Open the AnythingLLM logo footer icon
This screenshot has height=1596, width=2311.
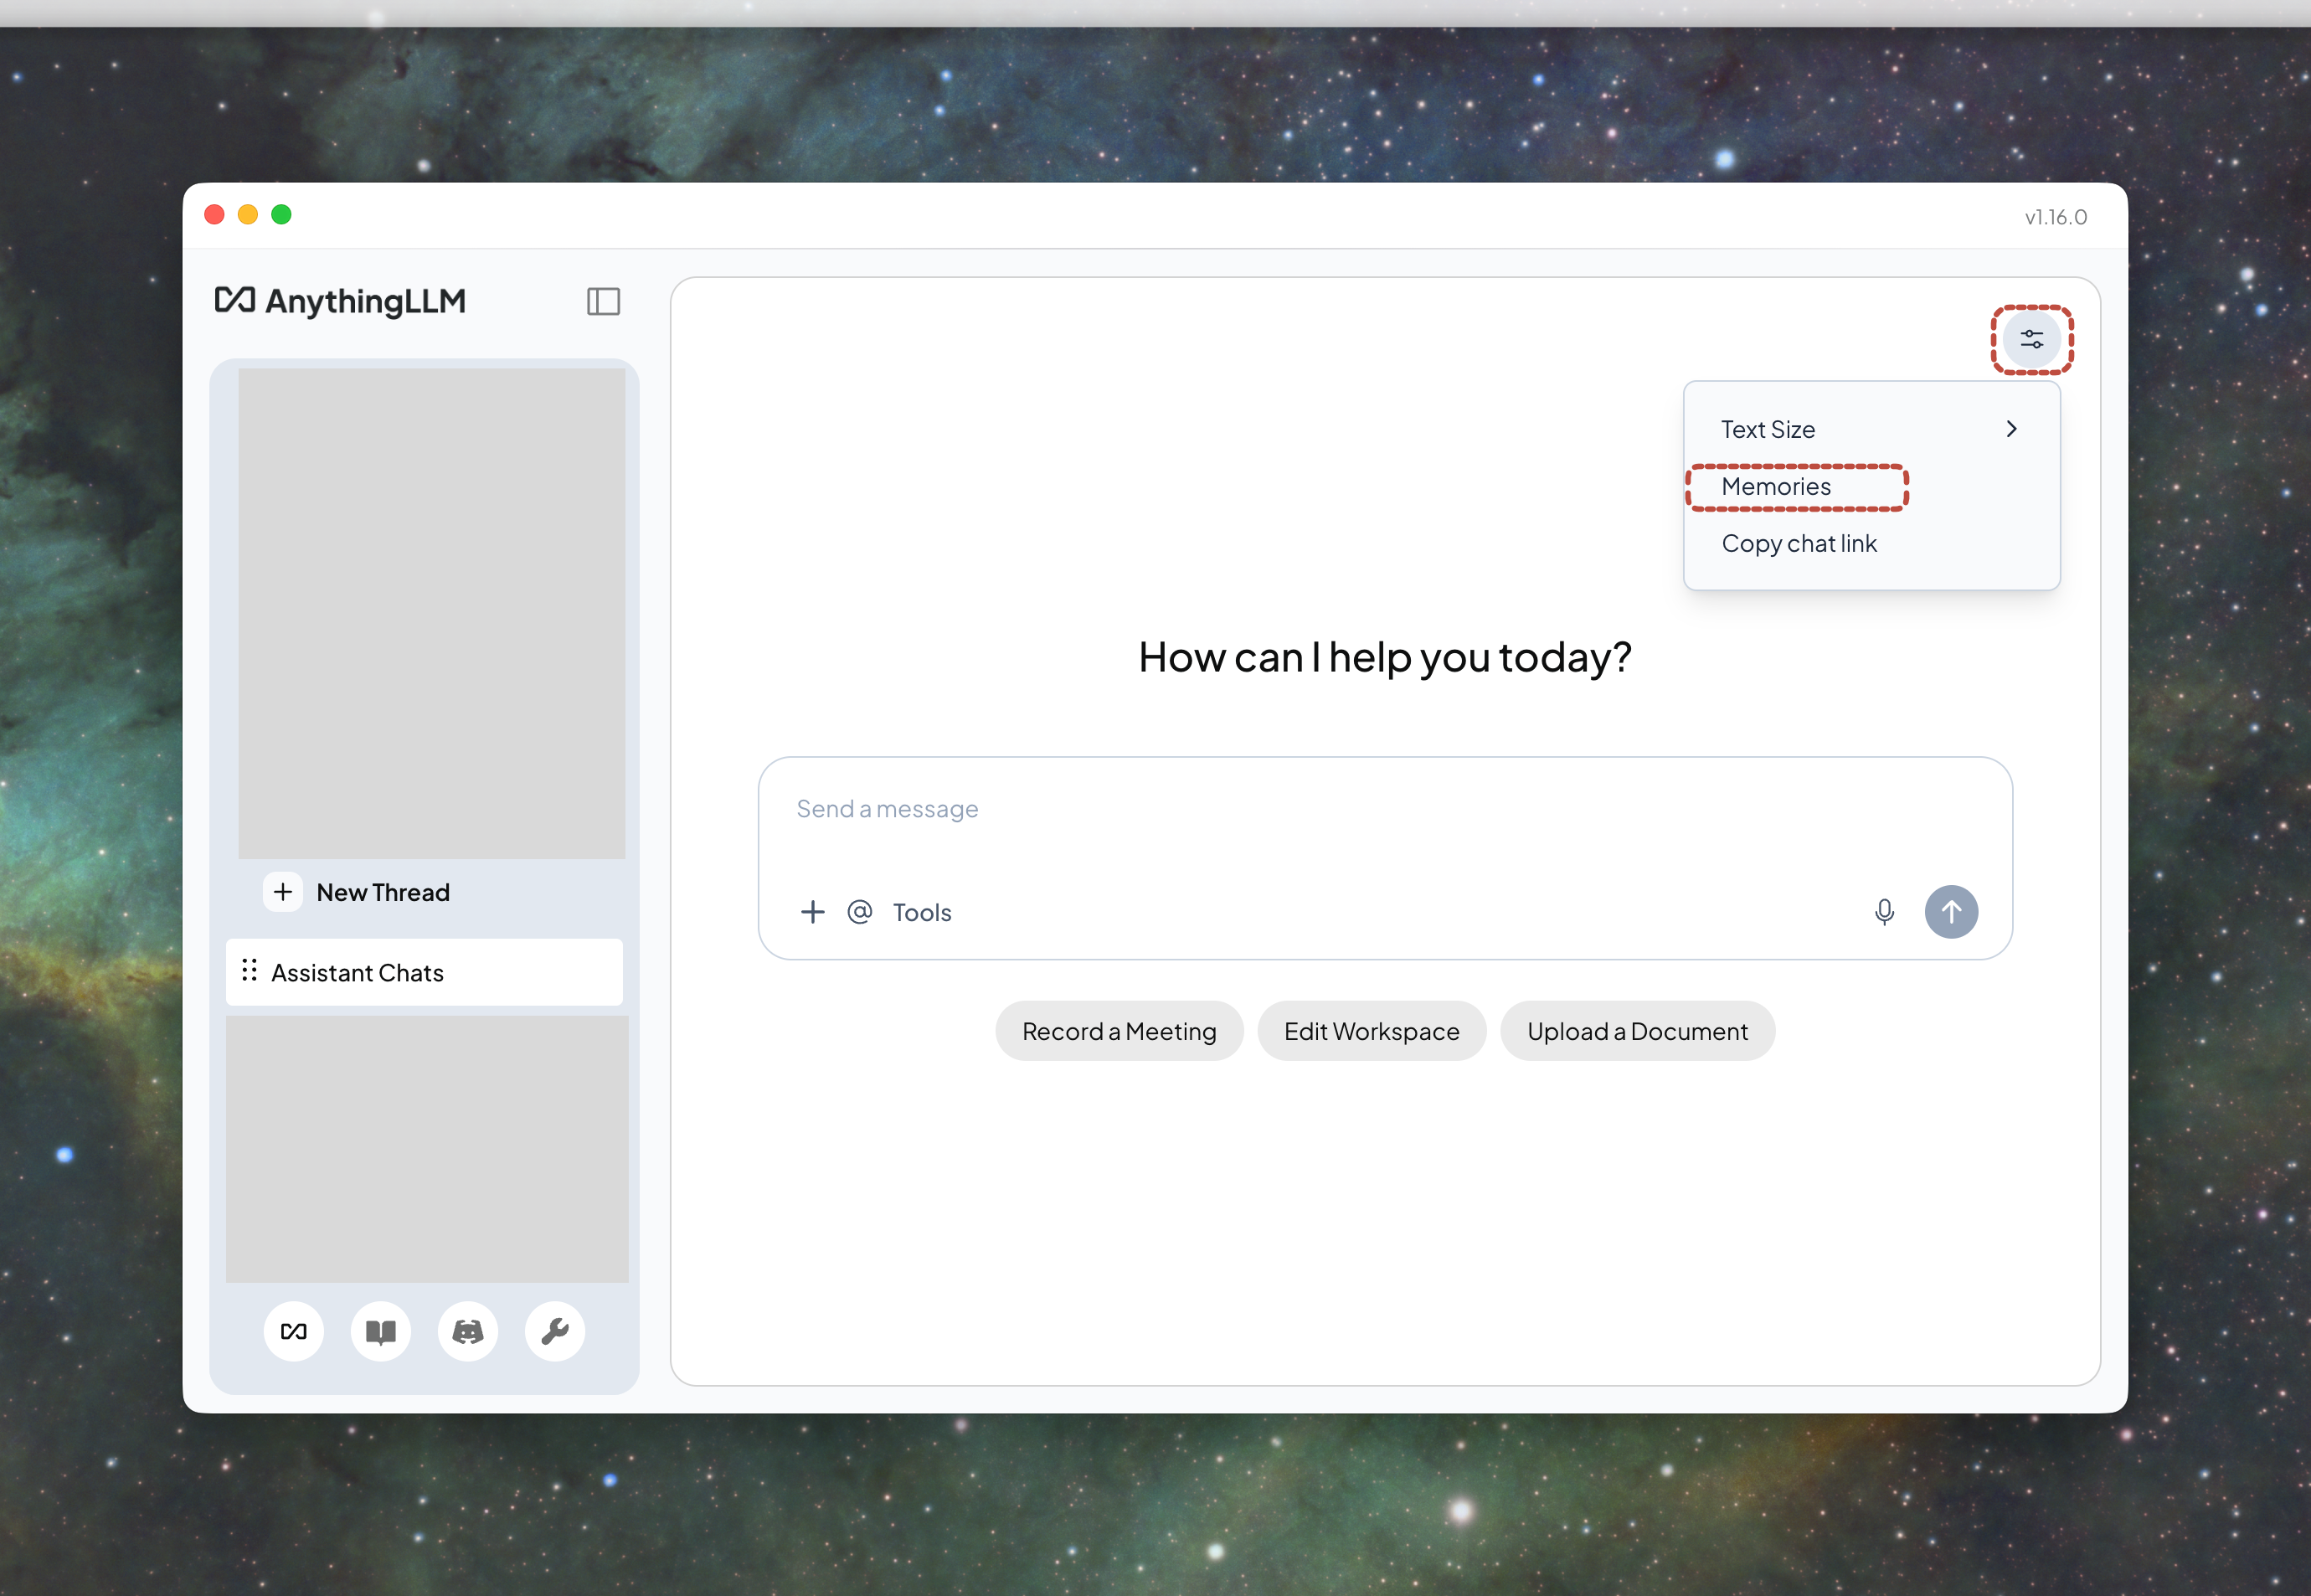tap(294, 1331)
